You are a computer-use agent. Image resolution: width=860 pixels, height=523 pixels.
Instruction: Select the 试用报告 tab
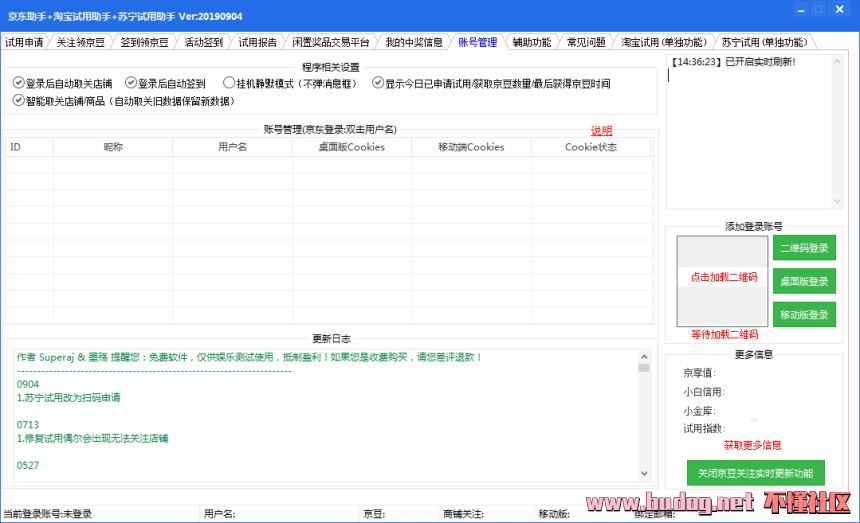pyautogui.click(x=258, y=42)
